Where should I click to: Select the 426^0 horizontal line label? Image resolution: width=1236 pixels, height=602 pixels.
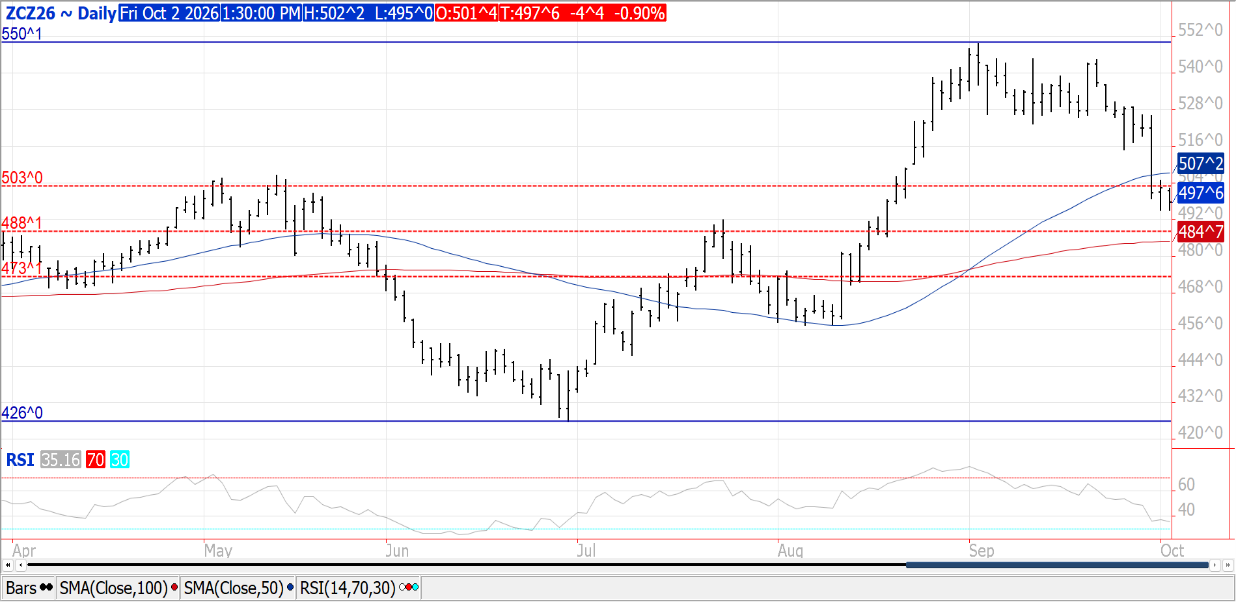[x=22, y=412]
